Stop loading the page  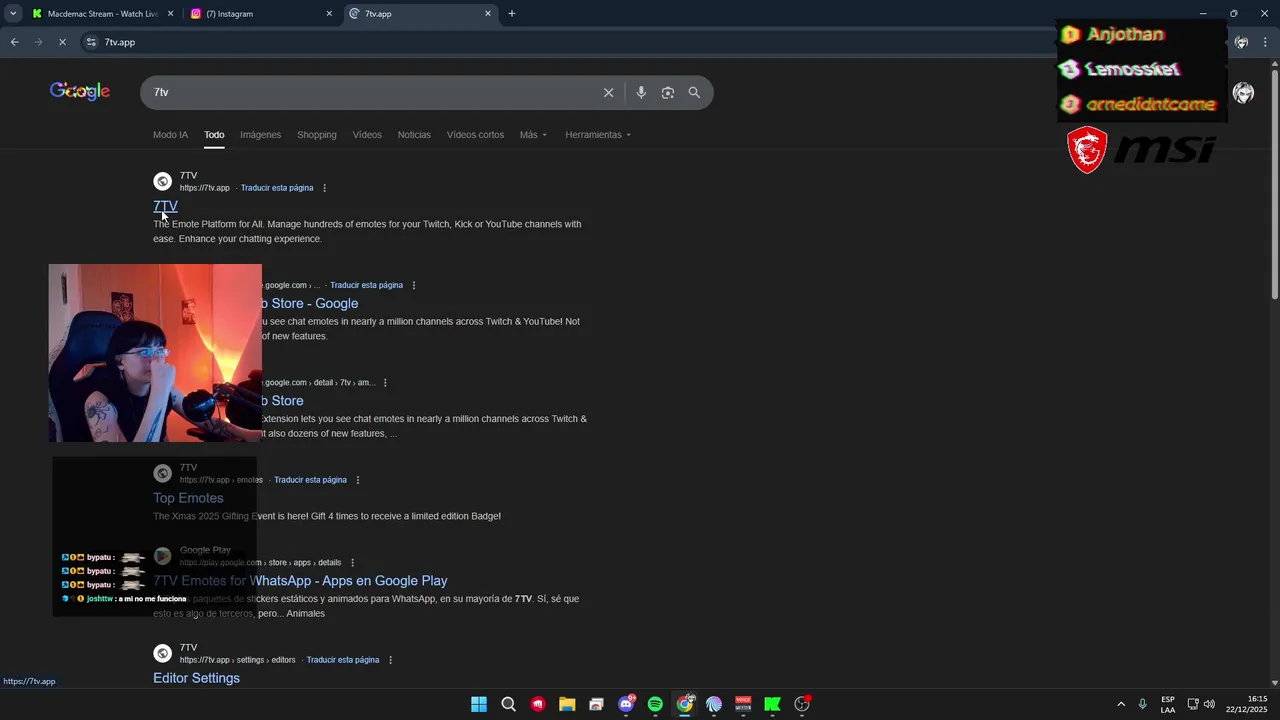point(62,42)
